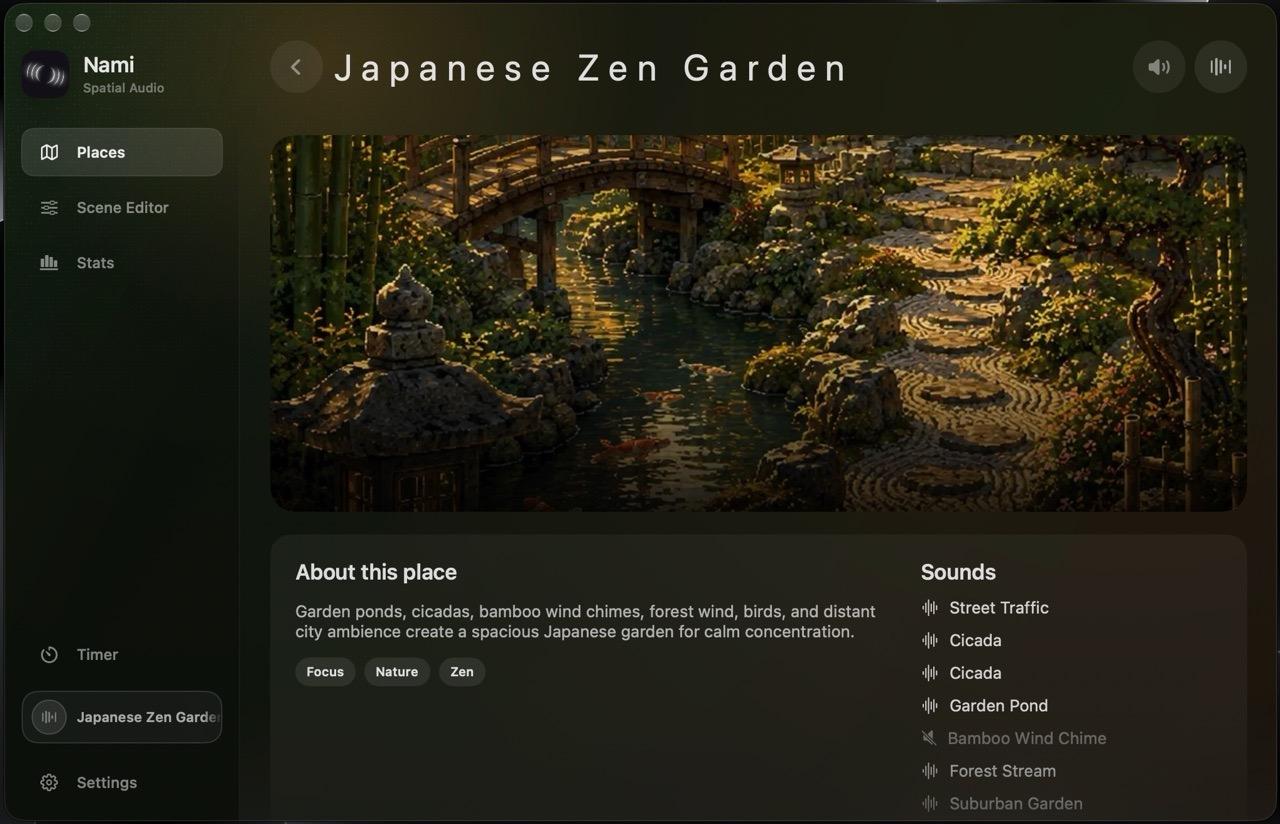Viewport: 1280px width, 824px height.
Task: Toggle the Garden Pond sound icon
Action: pyautogui.click(x=930, y=705)
